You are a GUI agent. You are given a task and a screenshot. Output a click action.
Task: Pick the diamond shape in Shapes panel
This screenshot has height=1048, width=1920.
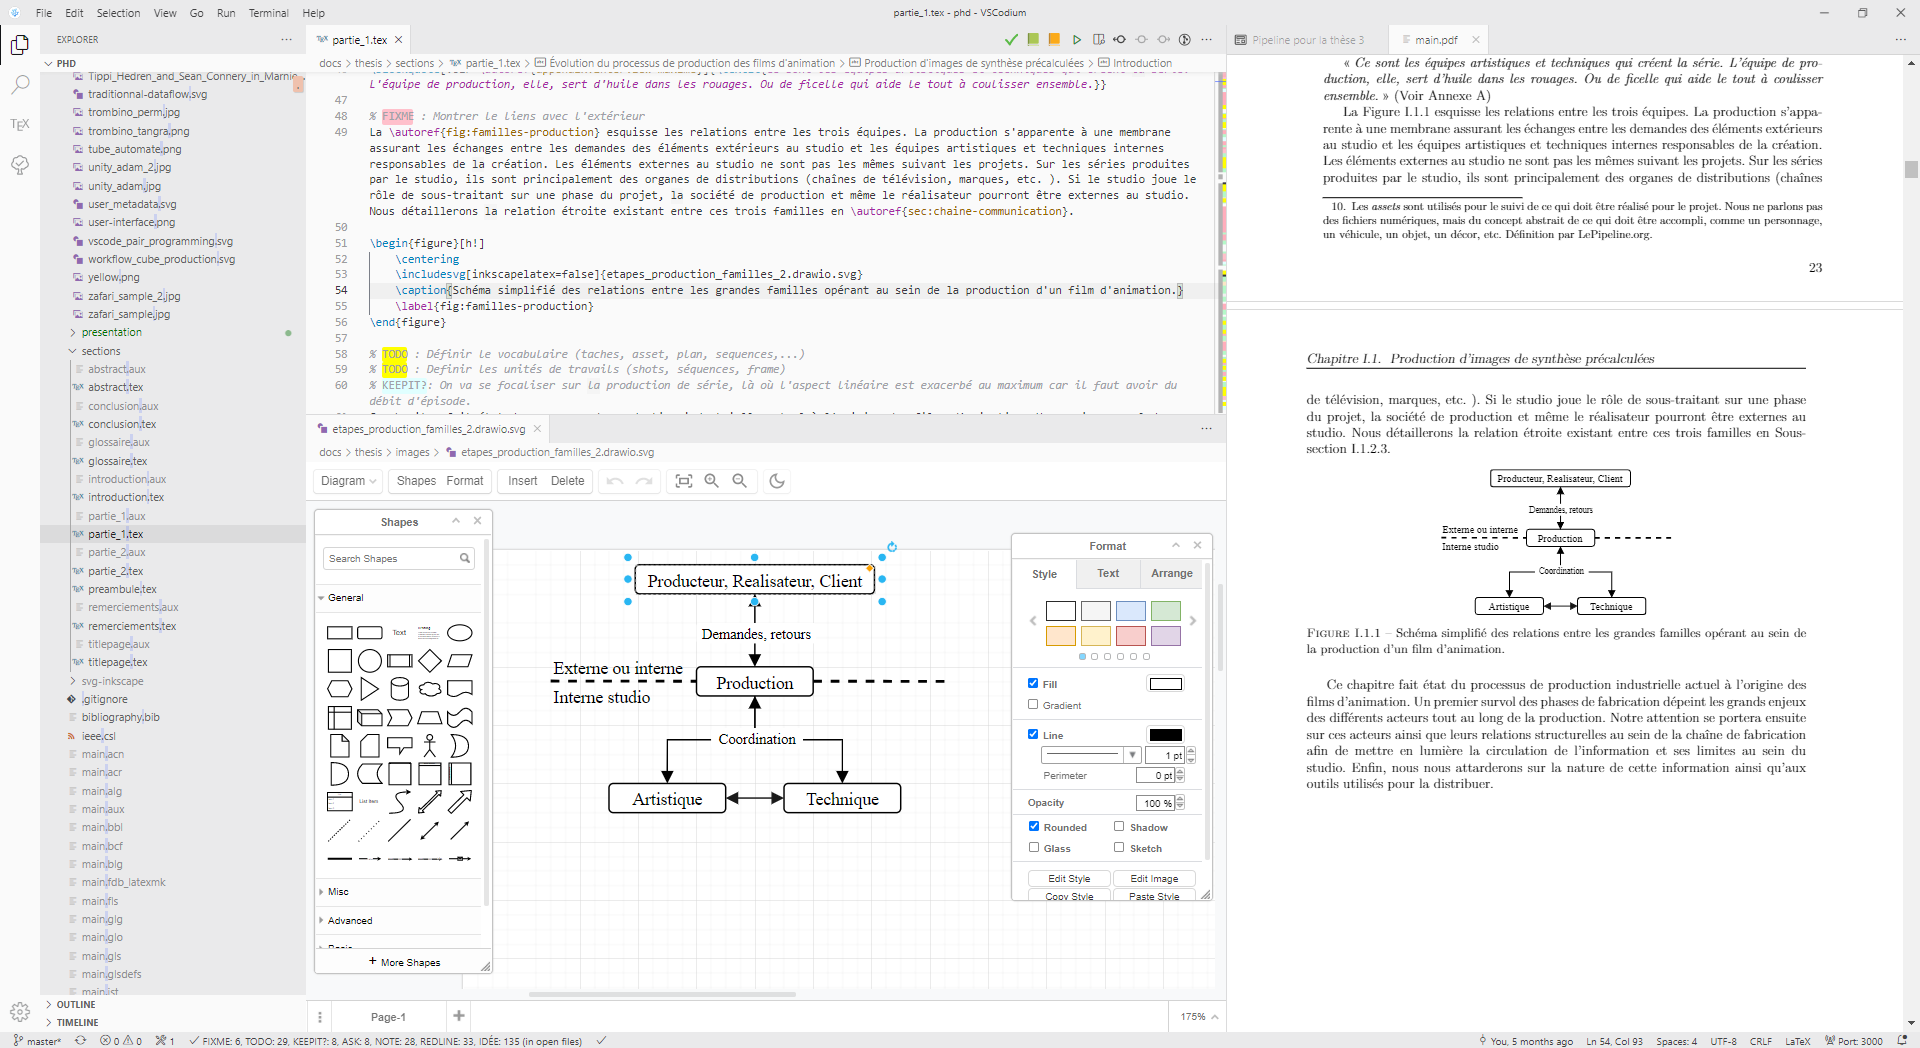click(429, 661)
